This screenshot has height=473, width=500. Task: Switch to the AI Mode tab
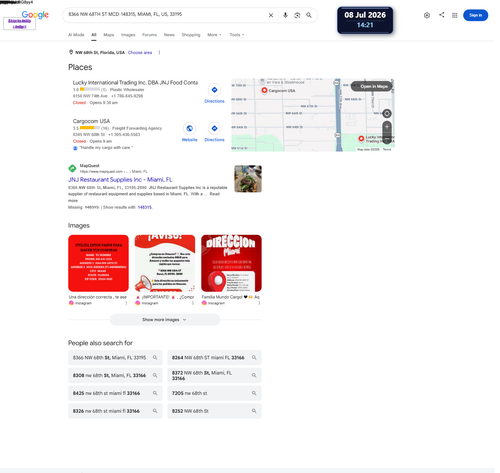coord(76,35)
